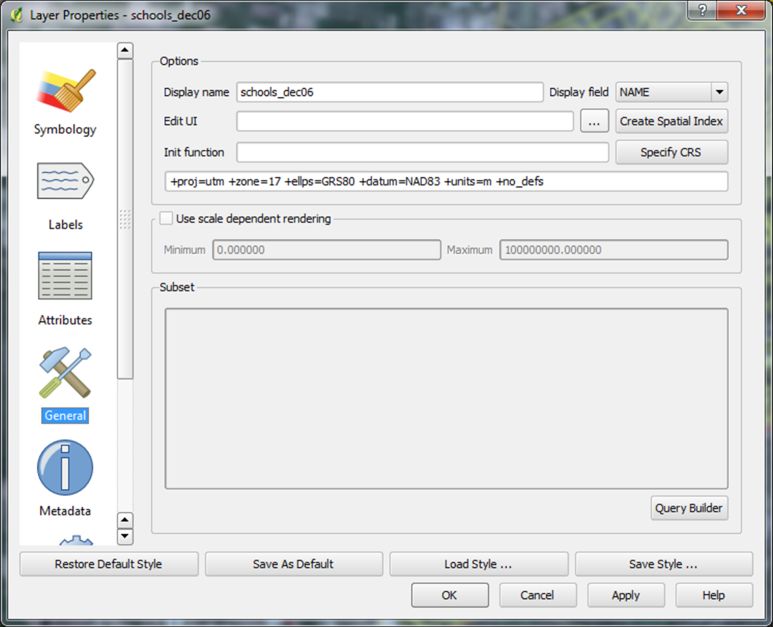Click Save As Default button
773x627 pixels.
pyautogui.click(x=294, y=564)
